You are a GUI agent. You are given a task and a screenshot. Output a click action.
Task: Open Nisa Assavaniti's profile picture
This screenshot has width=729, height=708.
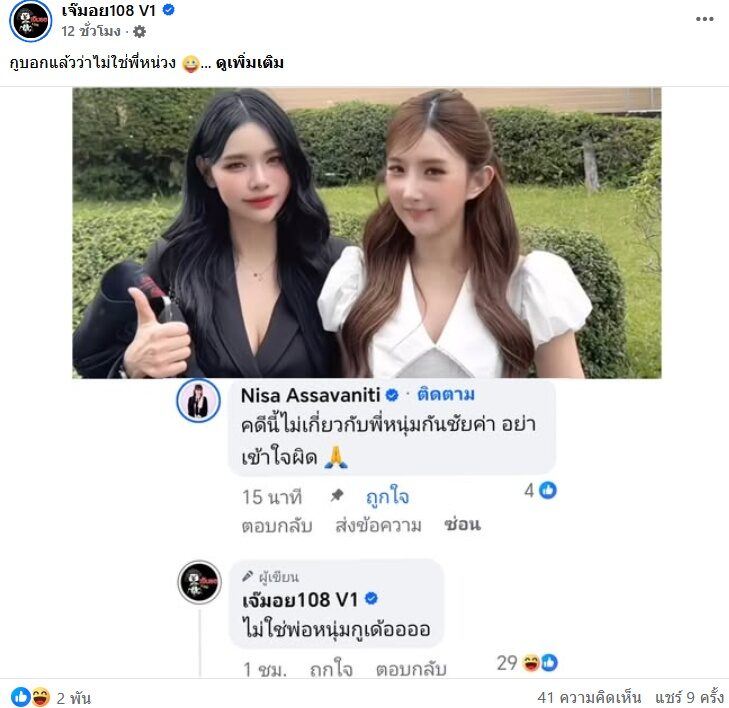click(199, 400)
